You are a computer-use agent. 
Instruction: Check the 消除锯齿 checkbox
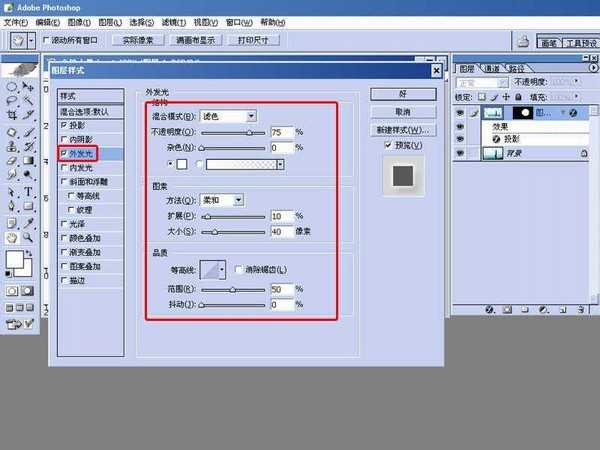(x=239, y=269)
